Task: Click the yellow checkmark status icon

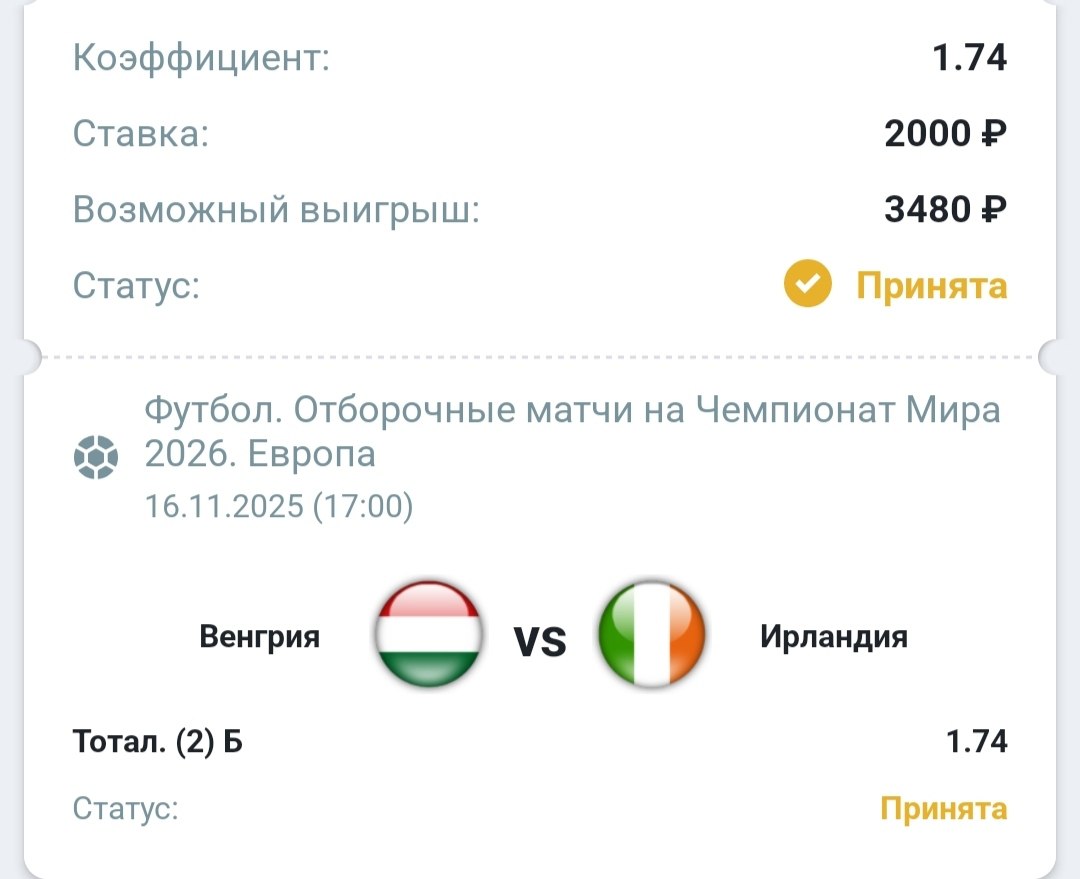Action: [807, 287]
